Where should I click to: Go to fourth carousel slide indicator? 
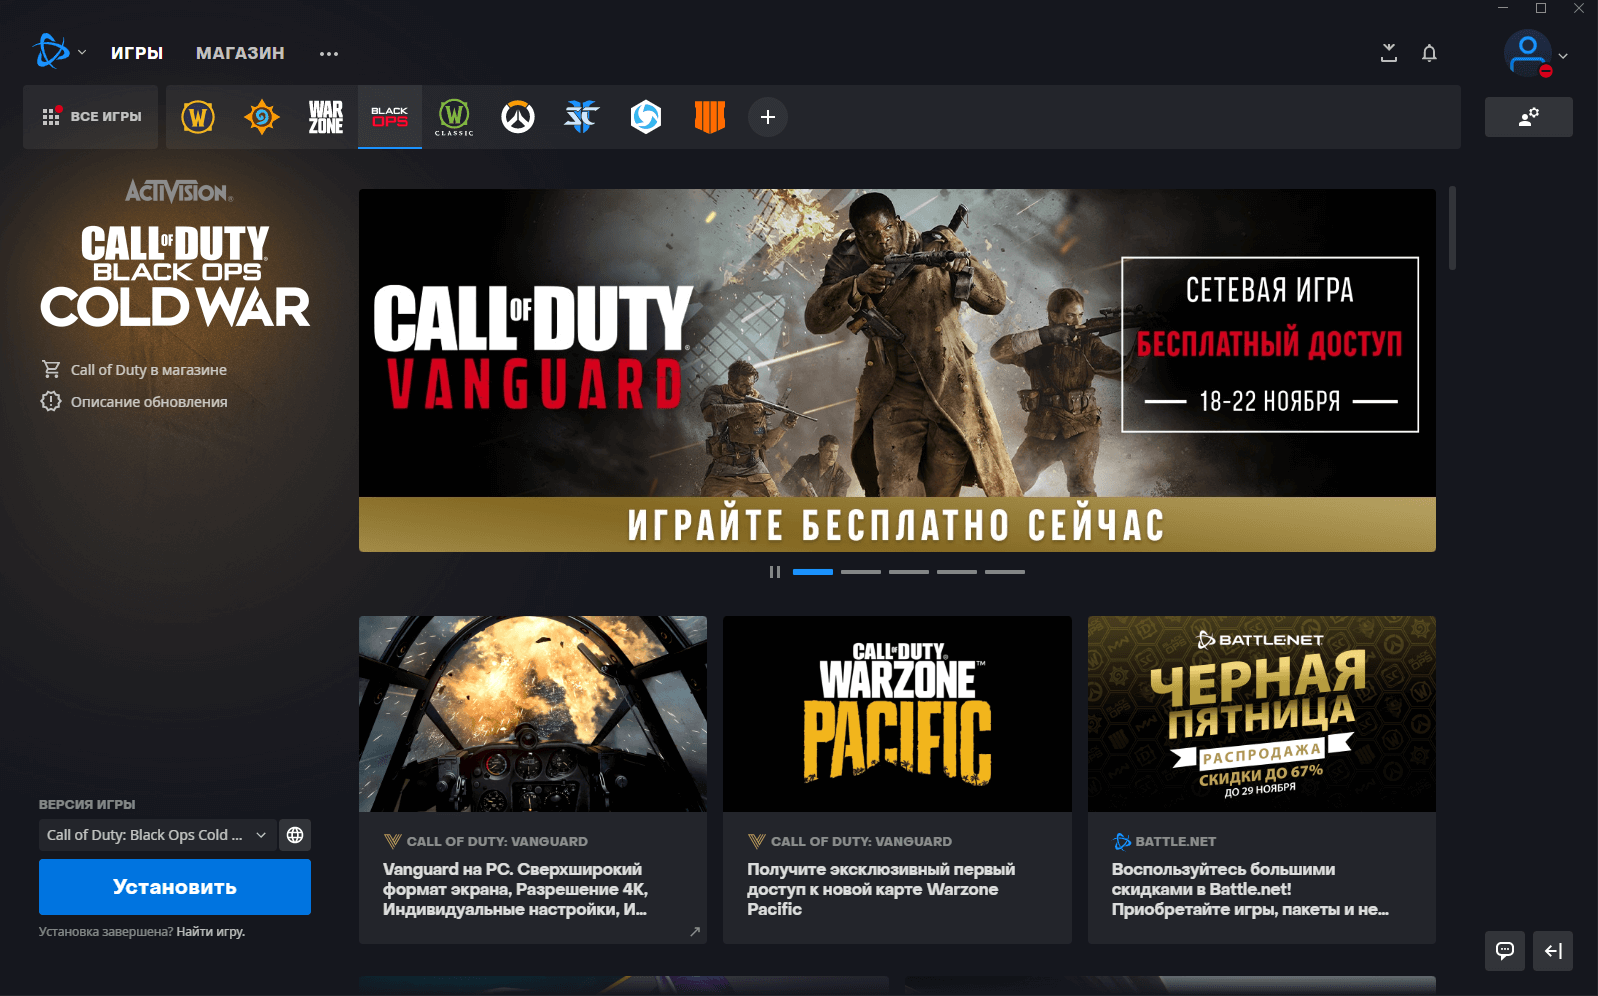[957, 572]
